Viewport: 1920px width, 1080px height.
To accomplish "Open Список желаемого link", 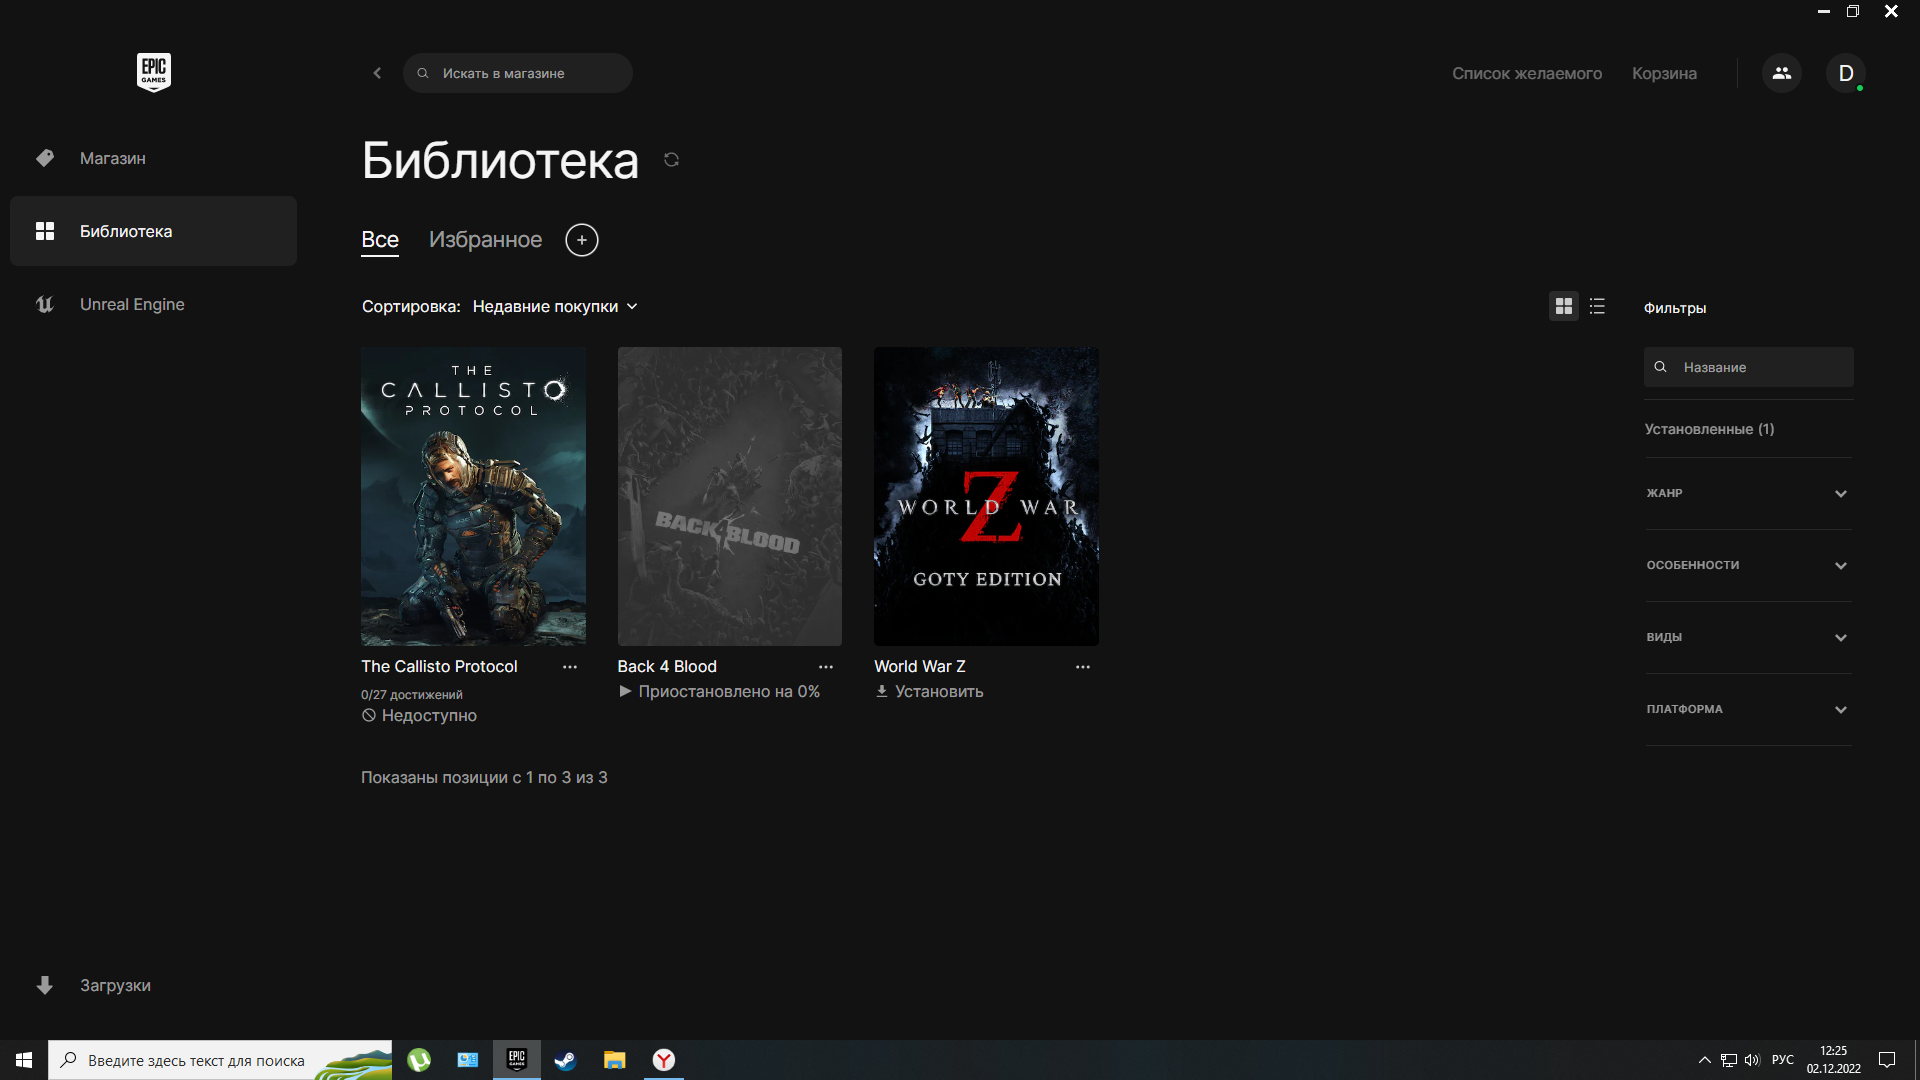I will [1526, 73].
